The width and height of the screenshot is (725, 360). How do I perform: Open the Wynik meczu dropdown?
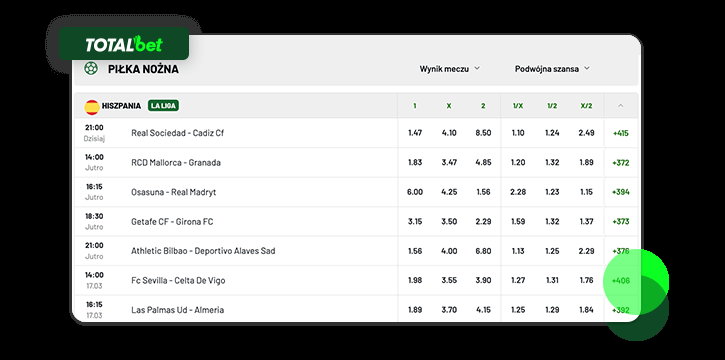449,69
